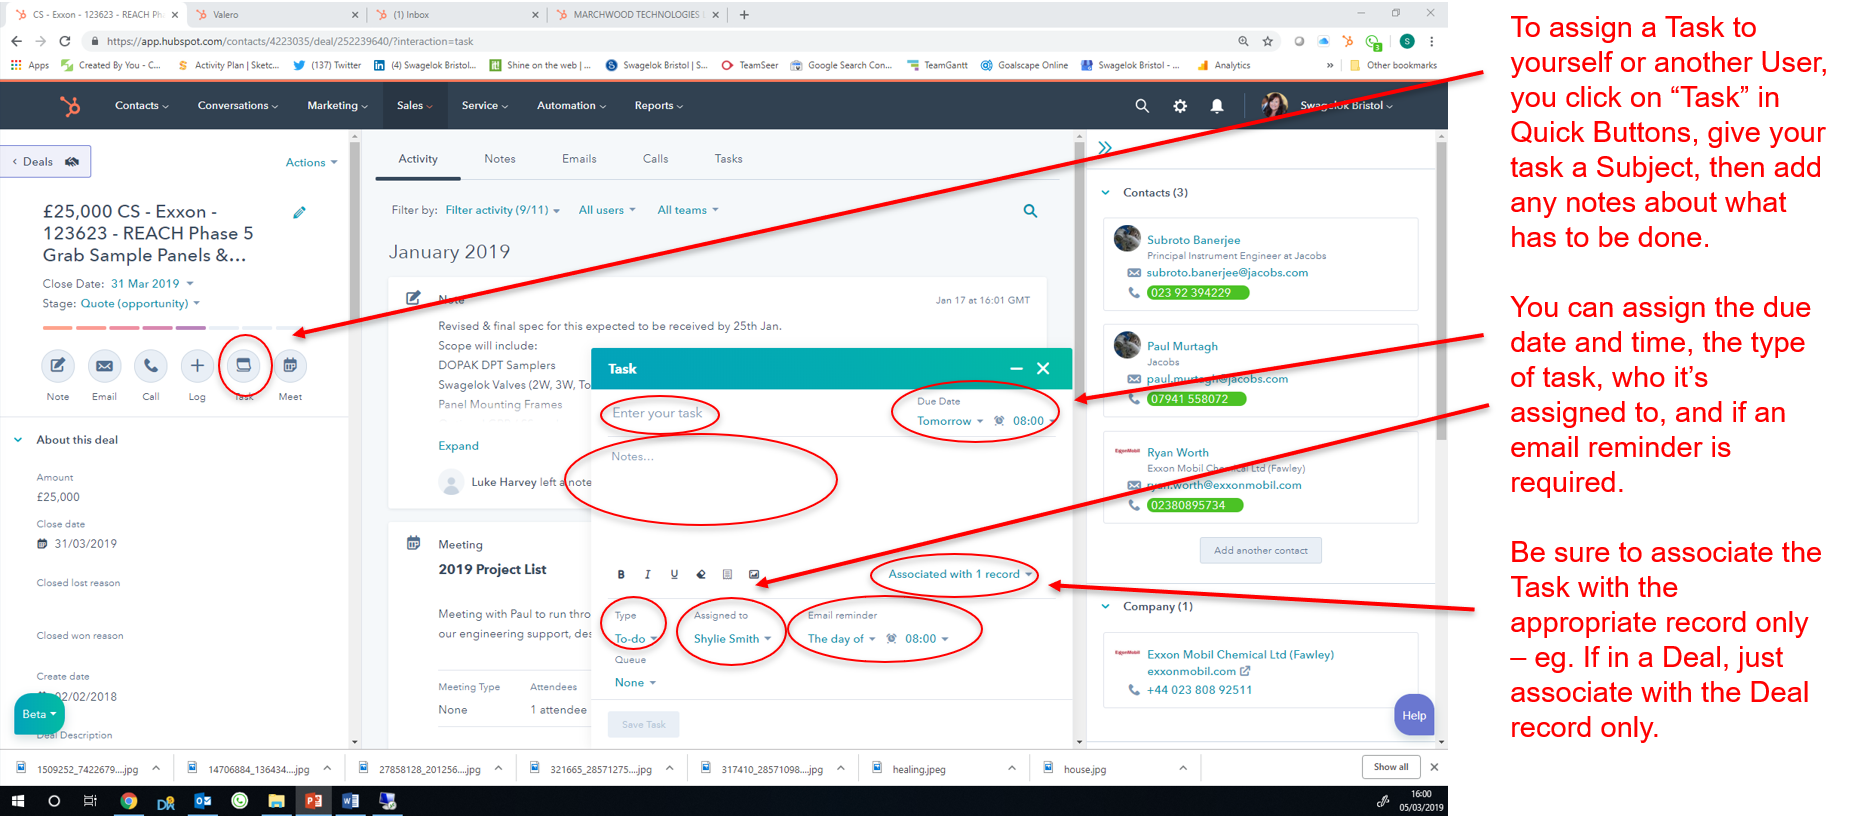Apply bold formatting in task notes
The width and height of the screenshot is (1854, 816).
(621, 575)
